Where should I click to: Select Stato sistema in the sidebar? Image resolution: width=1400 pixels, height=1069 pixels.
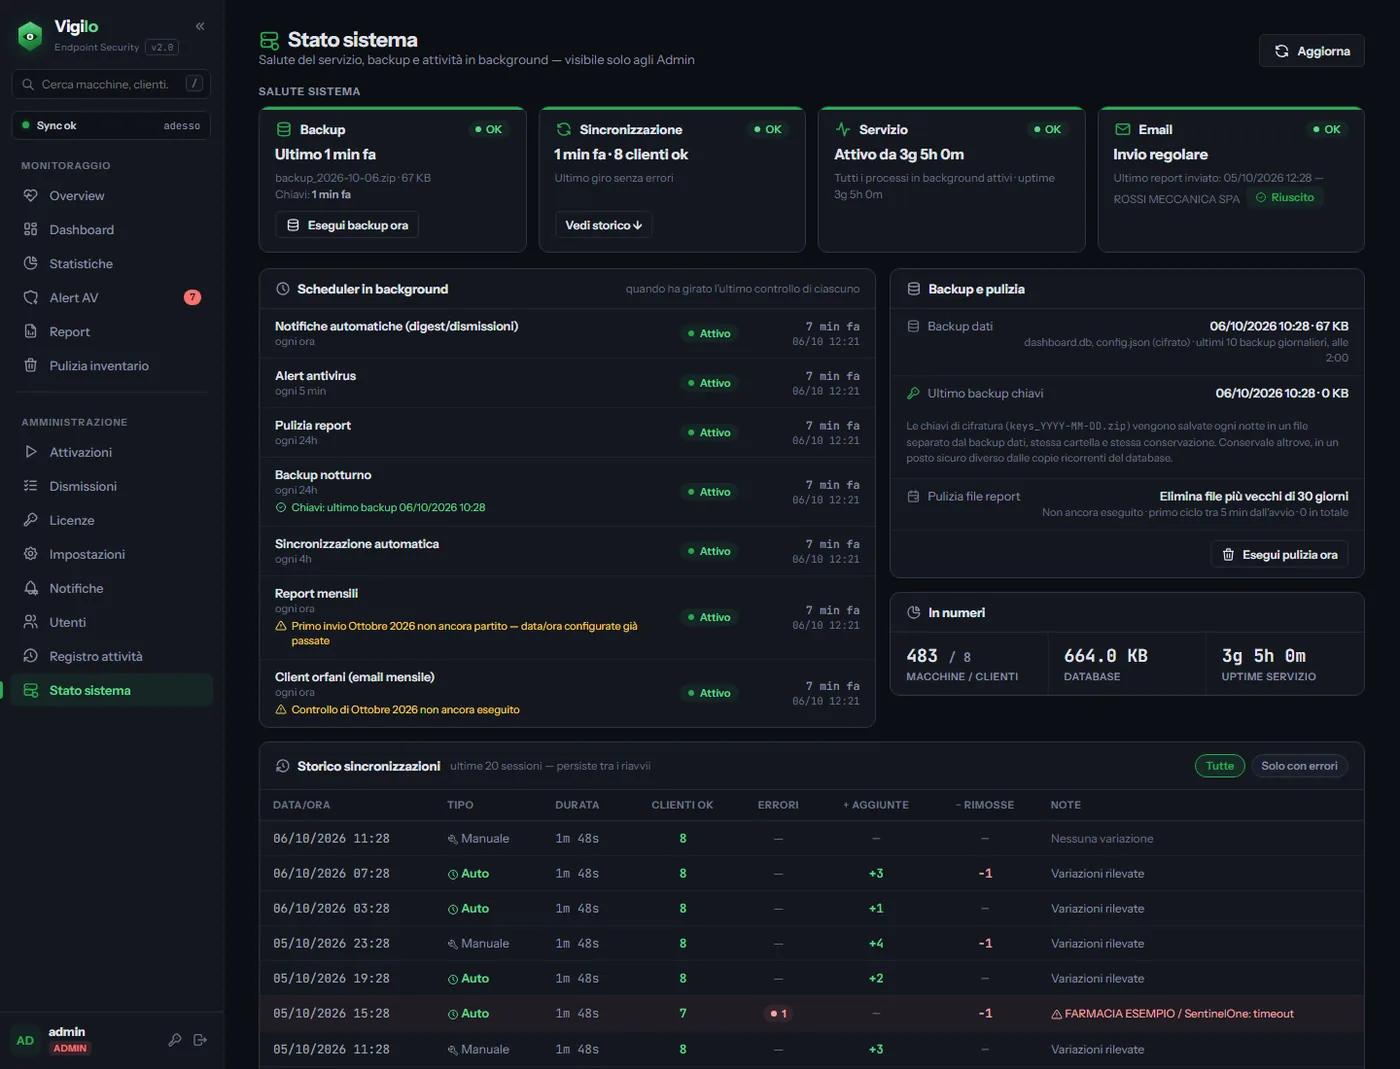[111, 690]
